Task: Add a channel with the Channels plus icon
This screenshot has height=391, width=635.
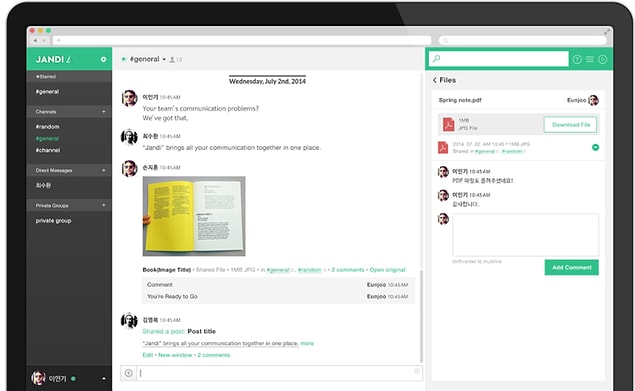Action: pyautogui.click(x=104, y=111)
